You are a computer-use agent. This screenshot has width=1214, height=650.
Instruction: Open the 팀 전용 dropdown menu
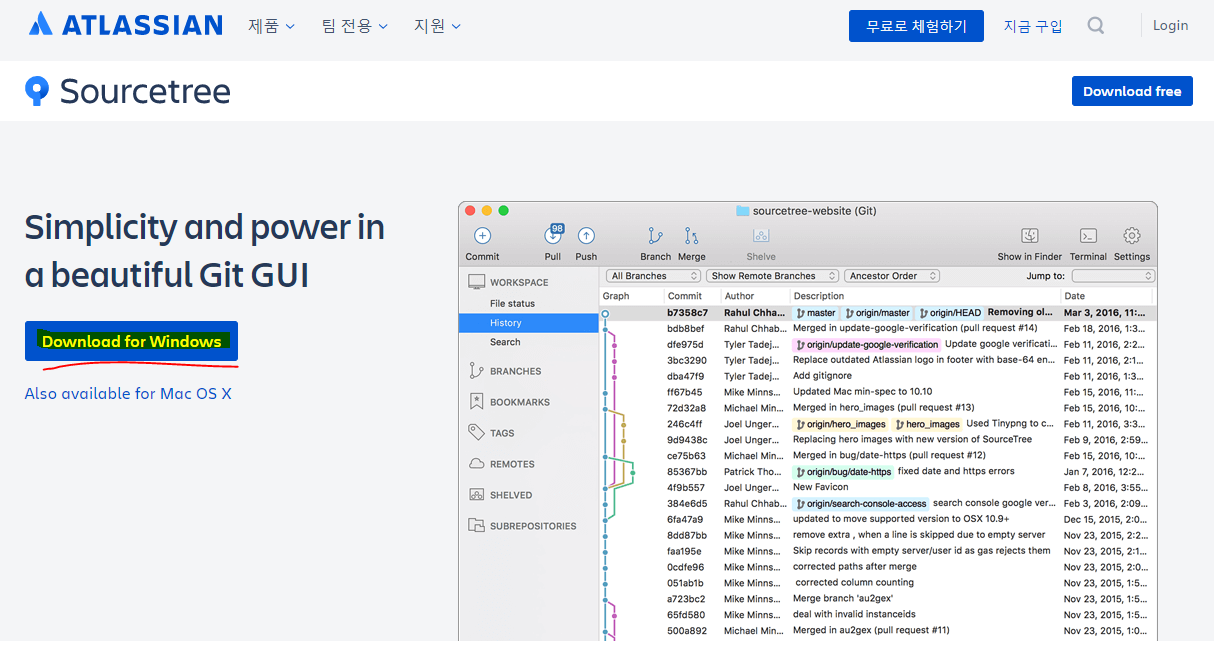pos(355,26)
